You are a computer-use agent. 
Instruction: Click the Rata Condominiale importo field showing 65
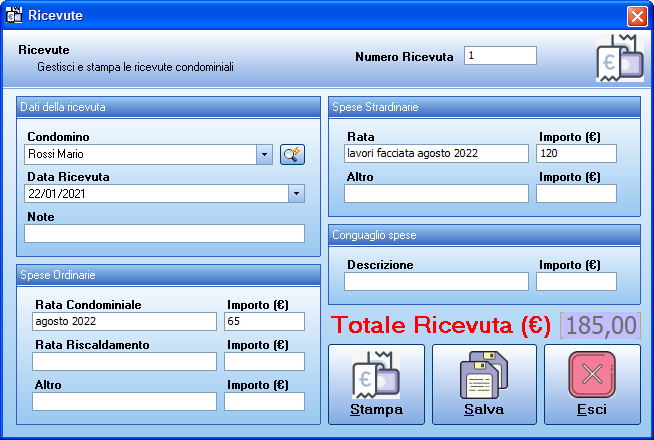pos(264,322)
